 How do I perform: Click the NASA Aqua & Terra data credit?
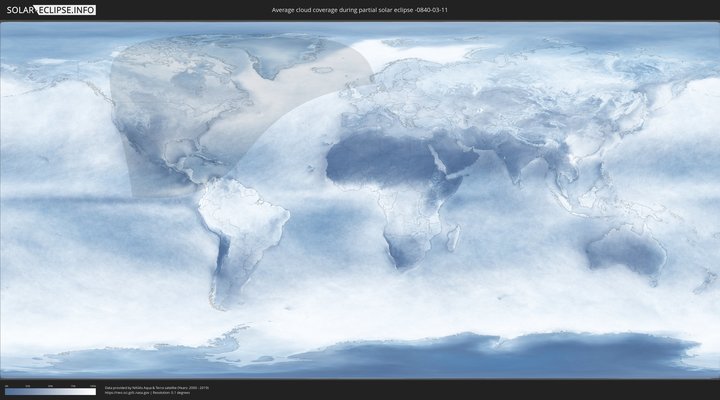click(x=155, y=387)
